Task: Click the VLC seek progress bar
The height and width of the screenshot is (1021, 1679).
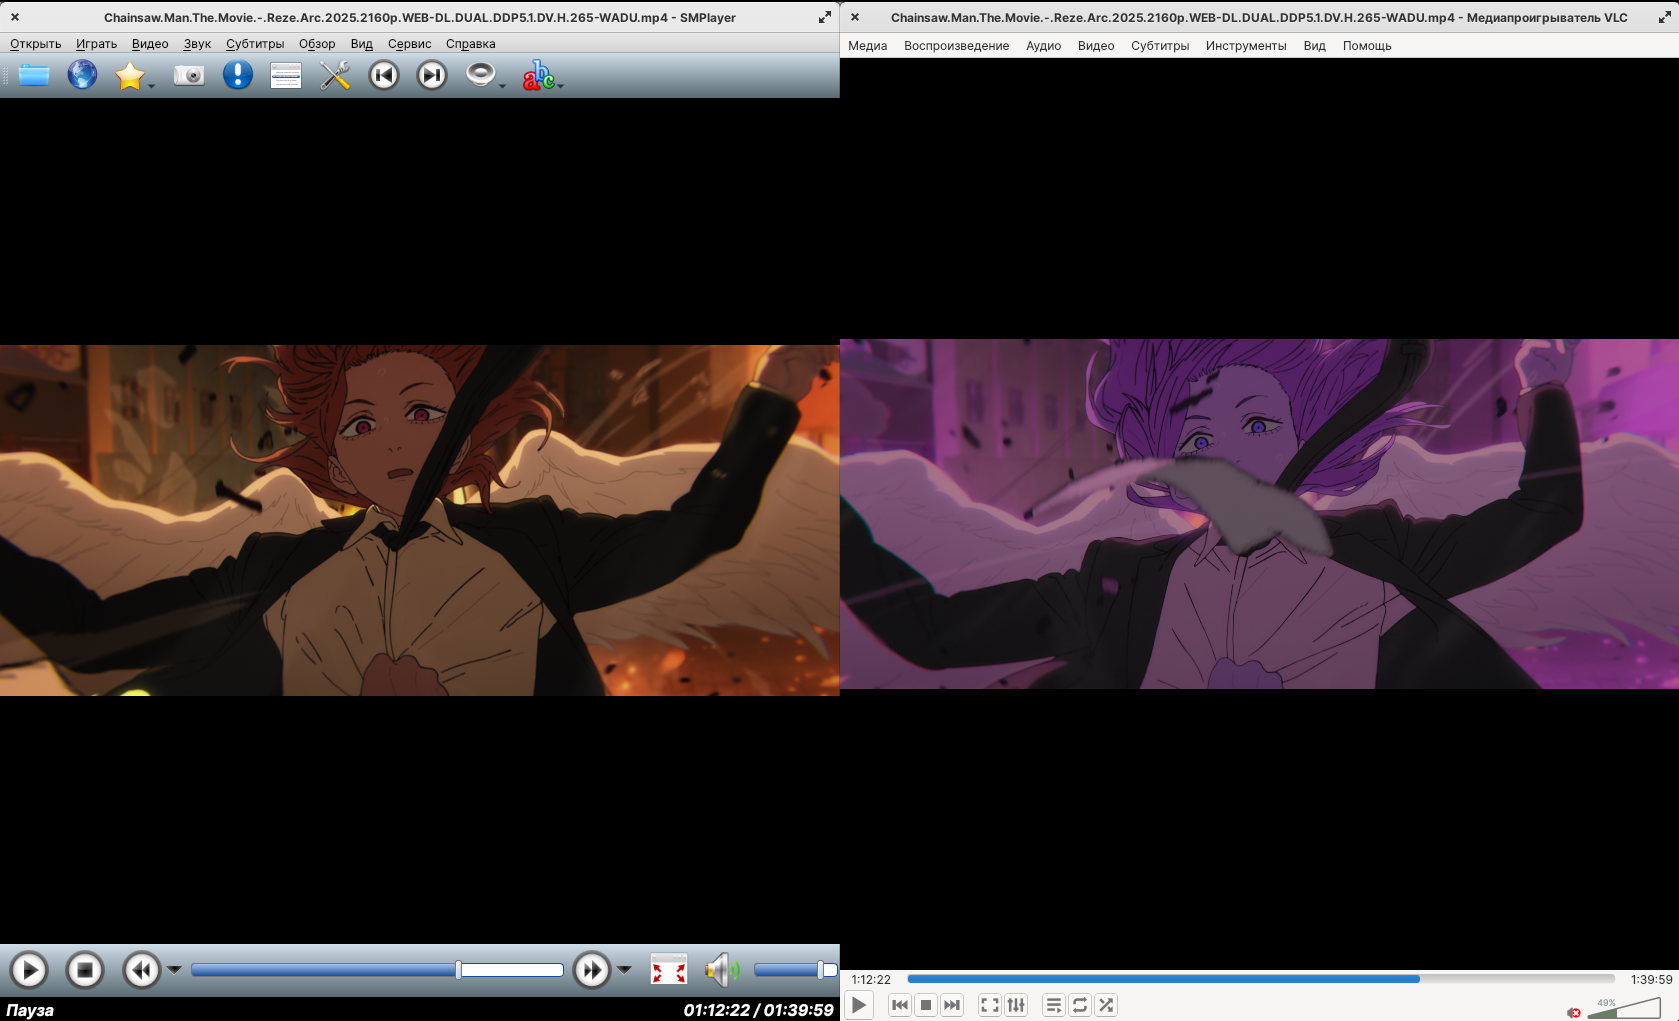Action: 1260,979
